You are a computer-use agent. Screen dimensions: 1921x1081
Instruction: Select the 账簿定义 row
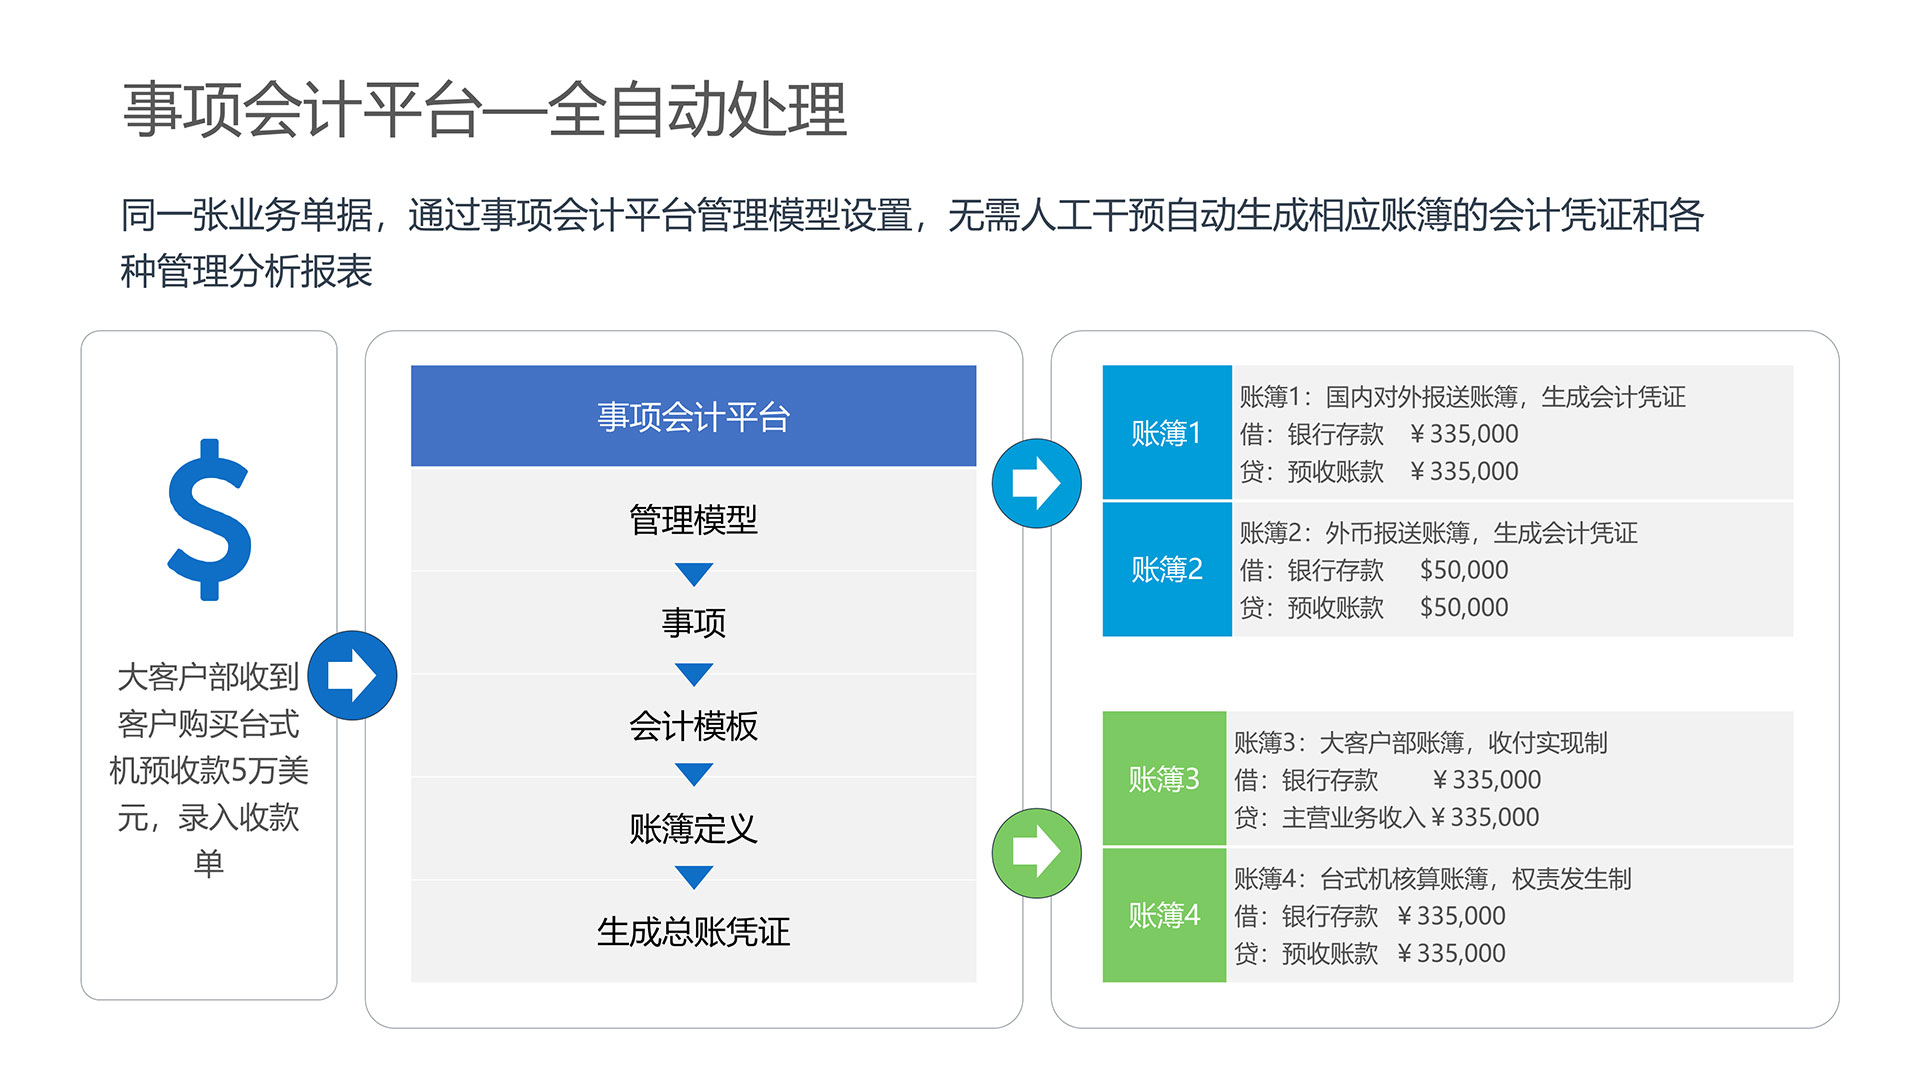(x=693, y=828)
